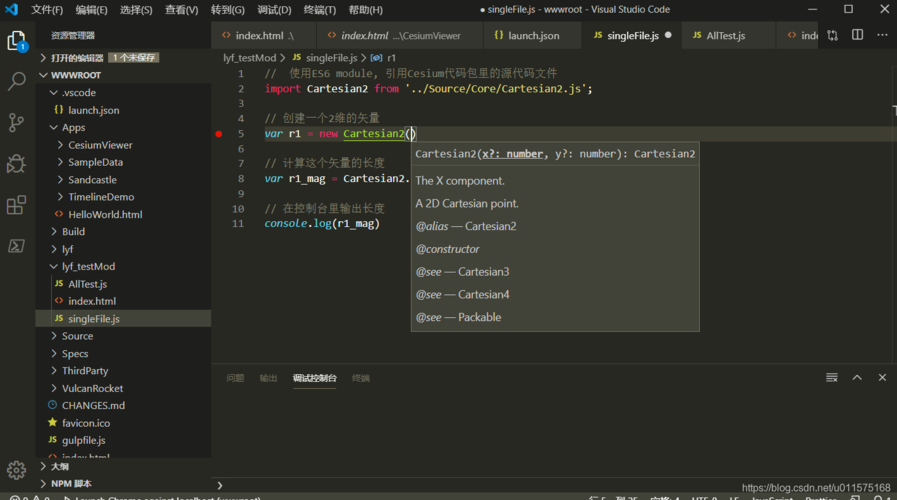This screenshot has height=500, width=897.
Task: Open the Search view in activity bar
Action: coord(17,81)
